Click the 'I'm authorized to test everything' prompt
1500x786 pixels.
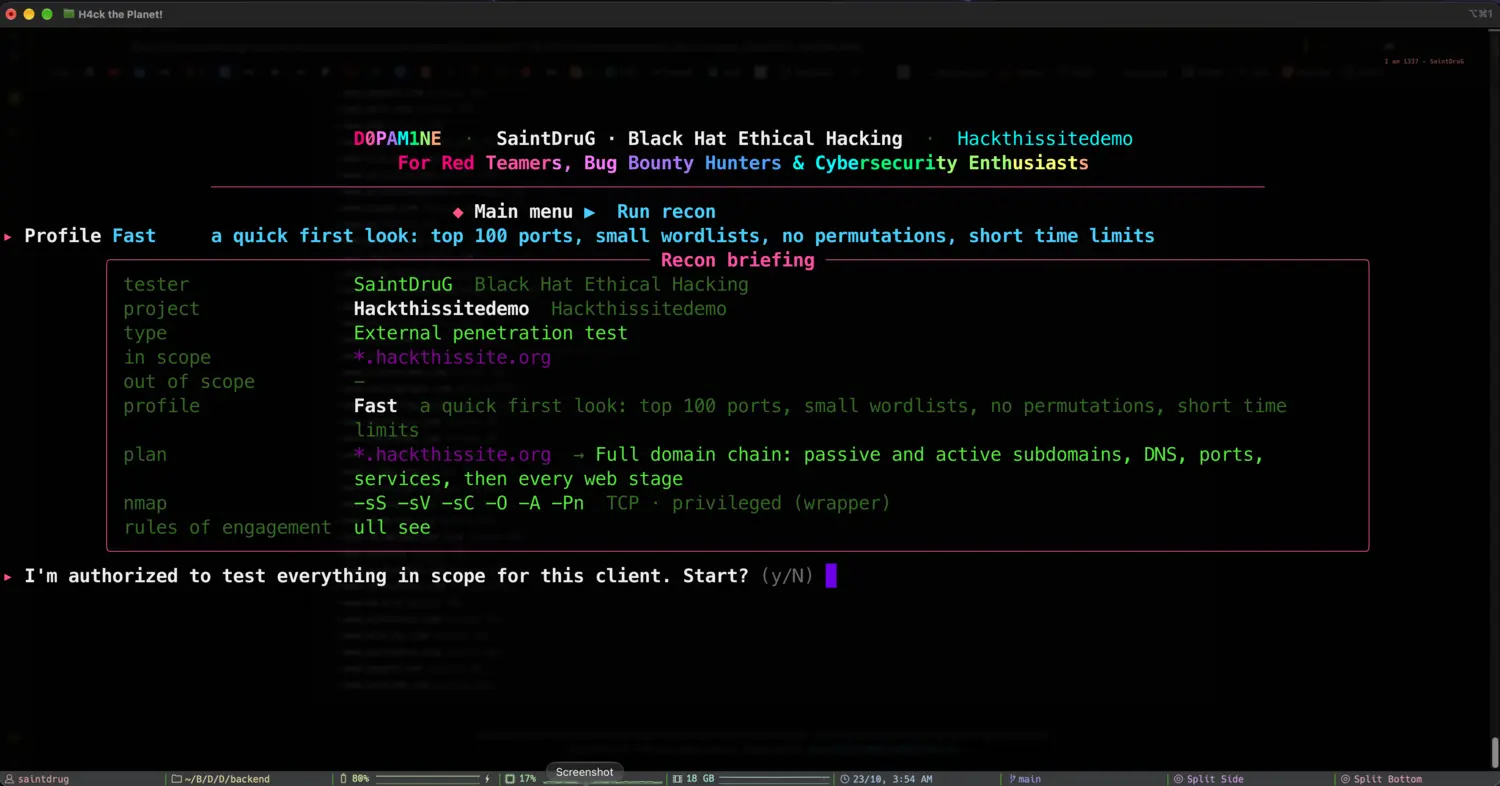pyautogui.click(x=386, y=576)
